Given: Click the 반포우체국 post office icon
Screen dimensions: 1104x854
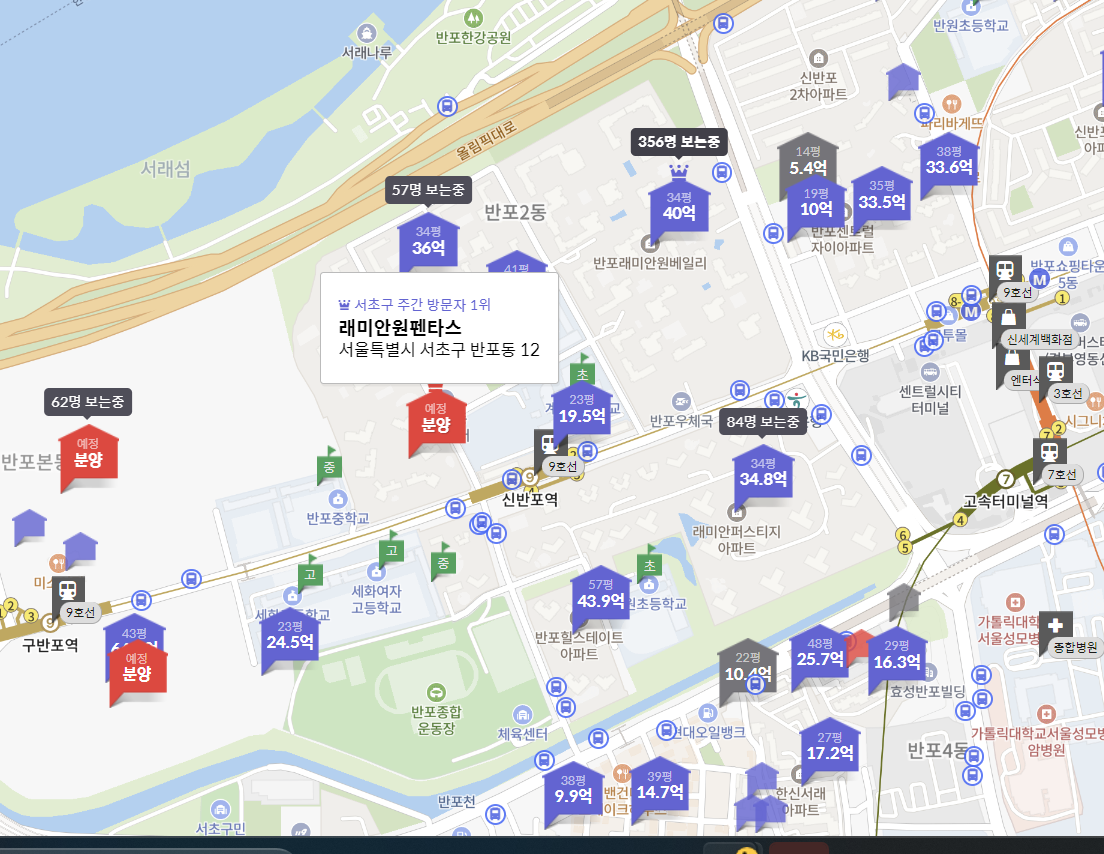Looking at the screenshot, I should (x=681, y=402).
